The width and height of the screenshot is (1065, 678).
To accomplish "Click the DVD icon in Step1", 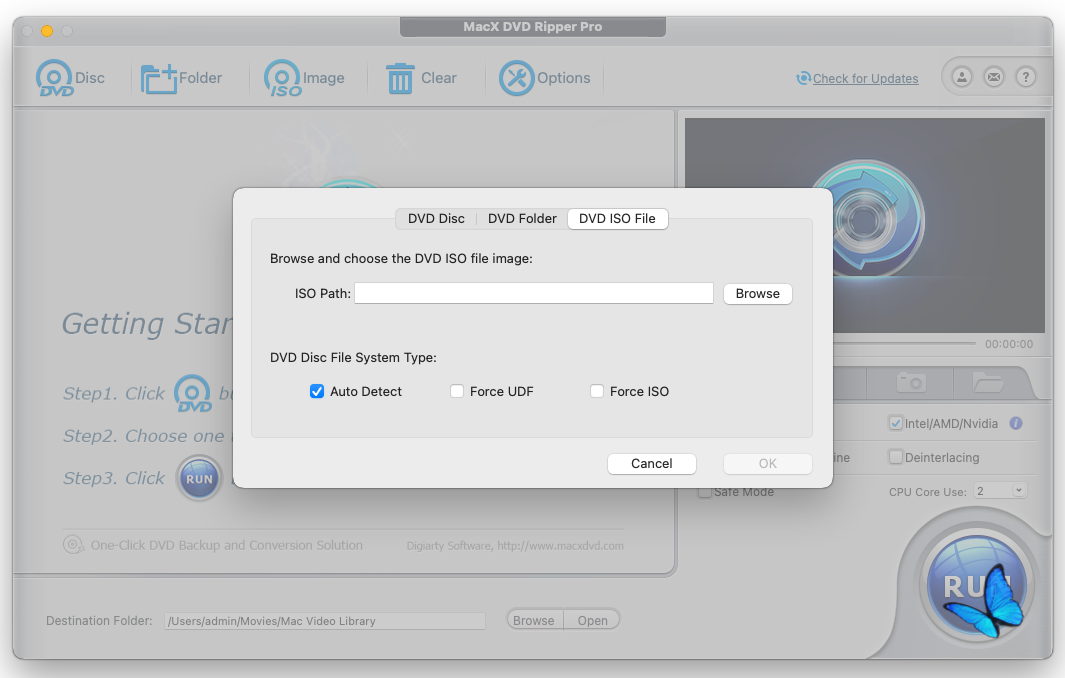I will pyautogui.click(x=193, y=393).
